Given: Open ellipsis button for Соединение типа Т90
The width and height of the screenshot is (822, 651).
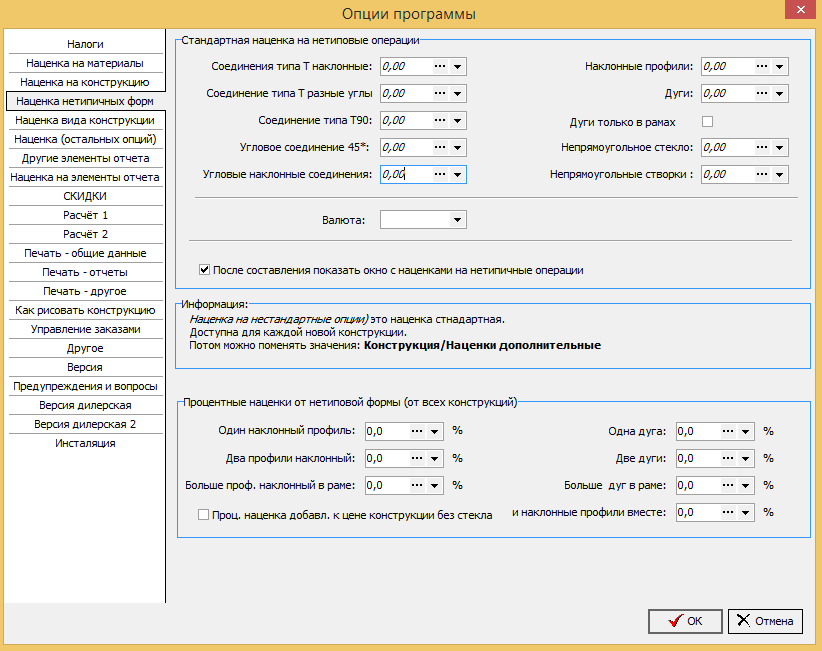Looking at the screenshot, I should tap(440, 121).
